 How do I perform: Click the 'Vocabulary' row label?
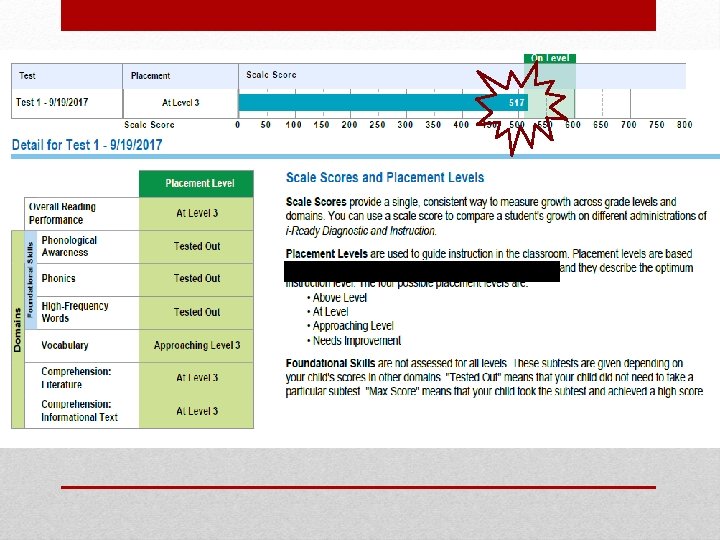[x=65, y=345]
